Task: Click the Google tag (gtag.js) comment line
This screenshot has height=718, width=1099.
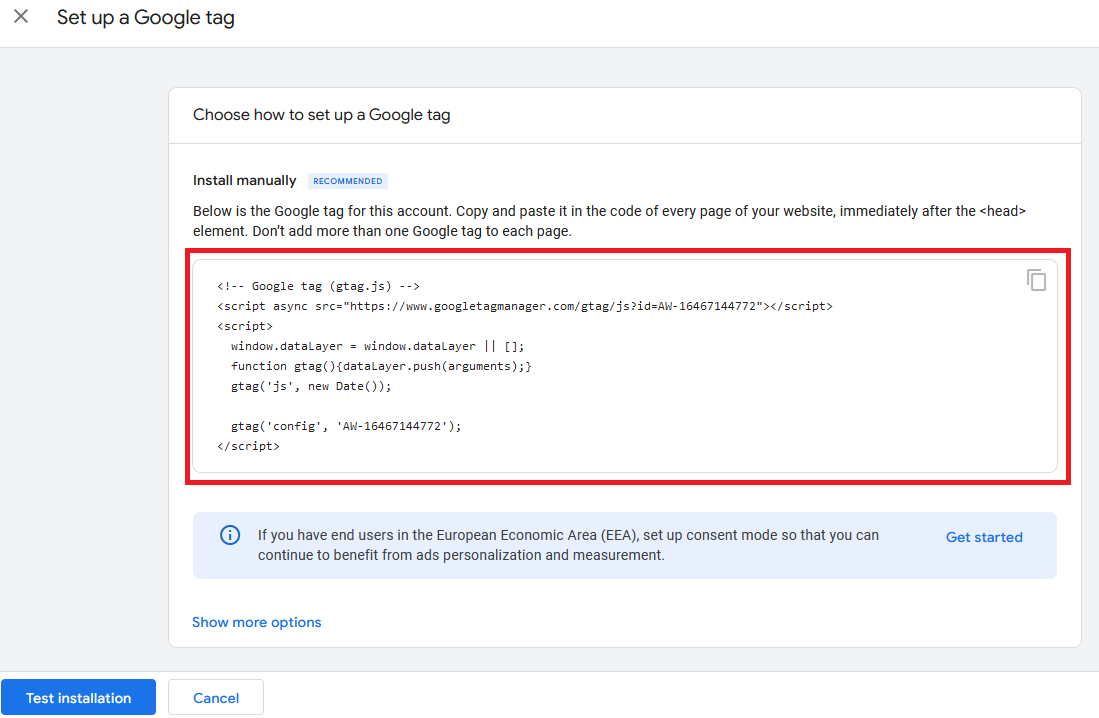Action: coord(325,286)
